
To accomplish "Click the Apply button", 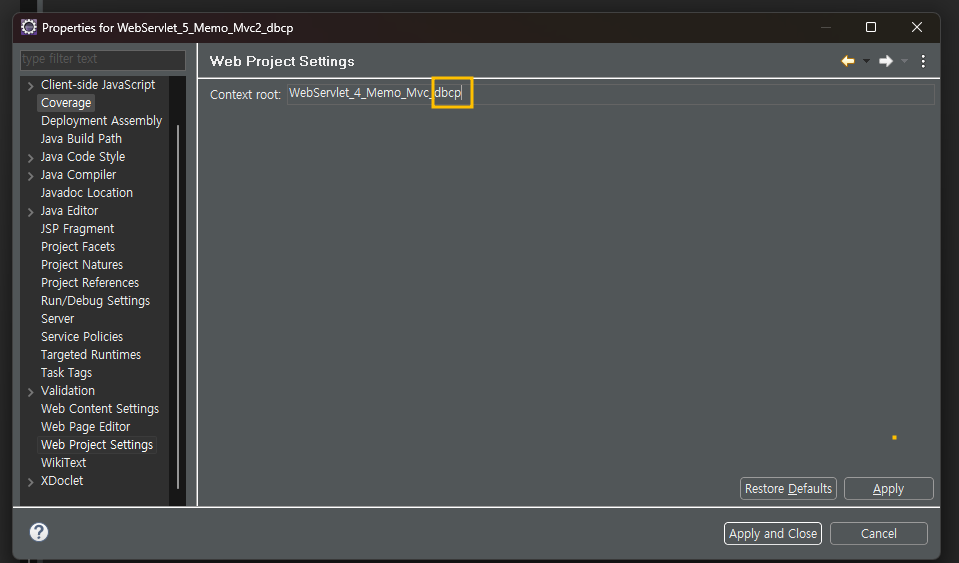I will point(889,488).
